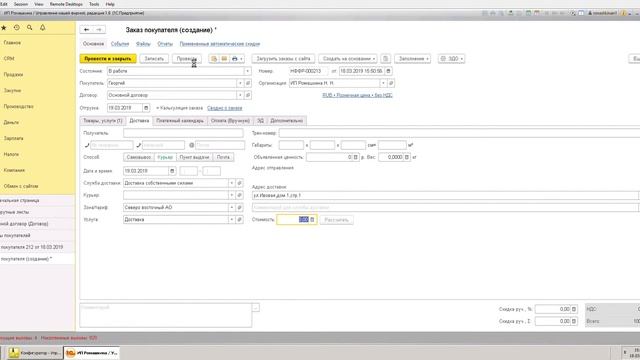The height and width of the screenshot is (360, 640).
Task: Open the Служба доставки record icon
Action: pos(240,183)
